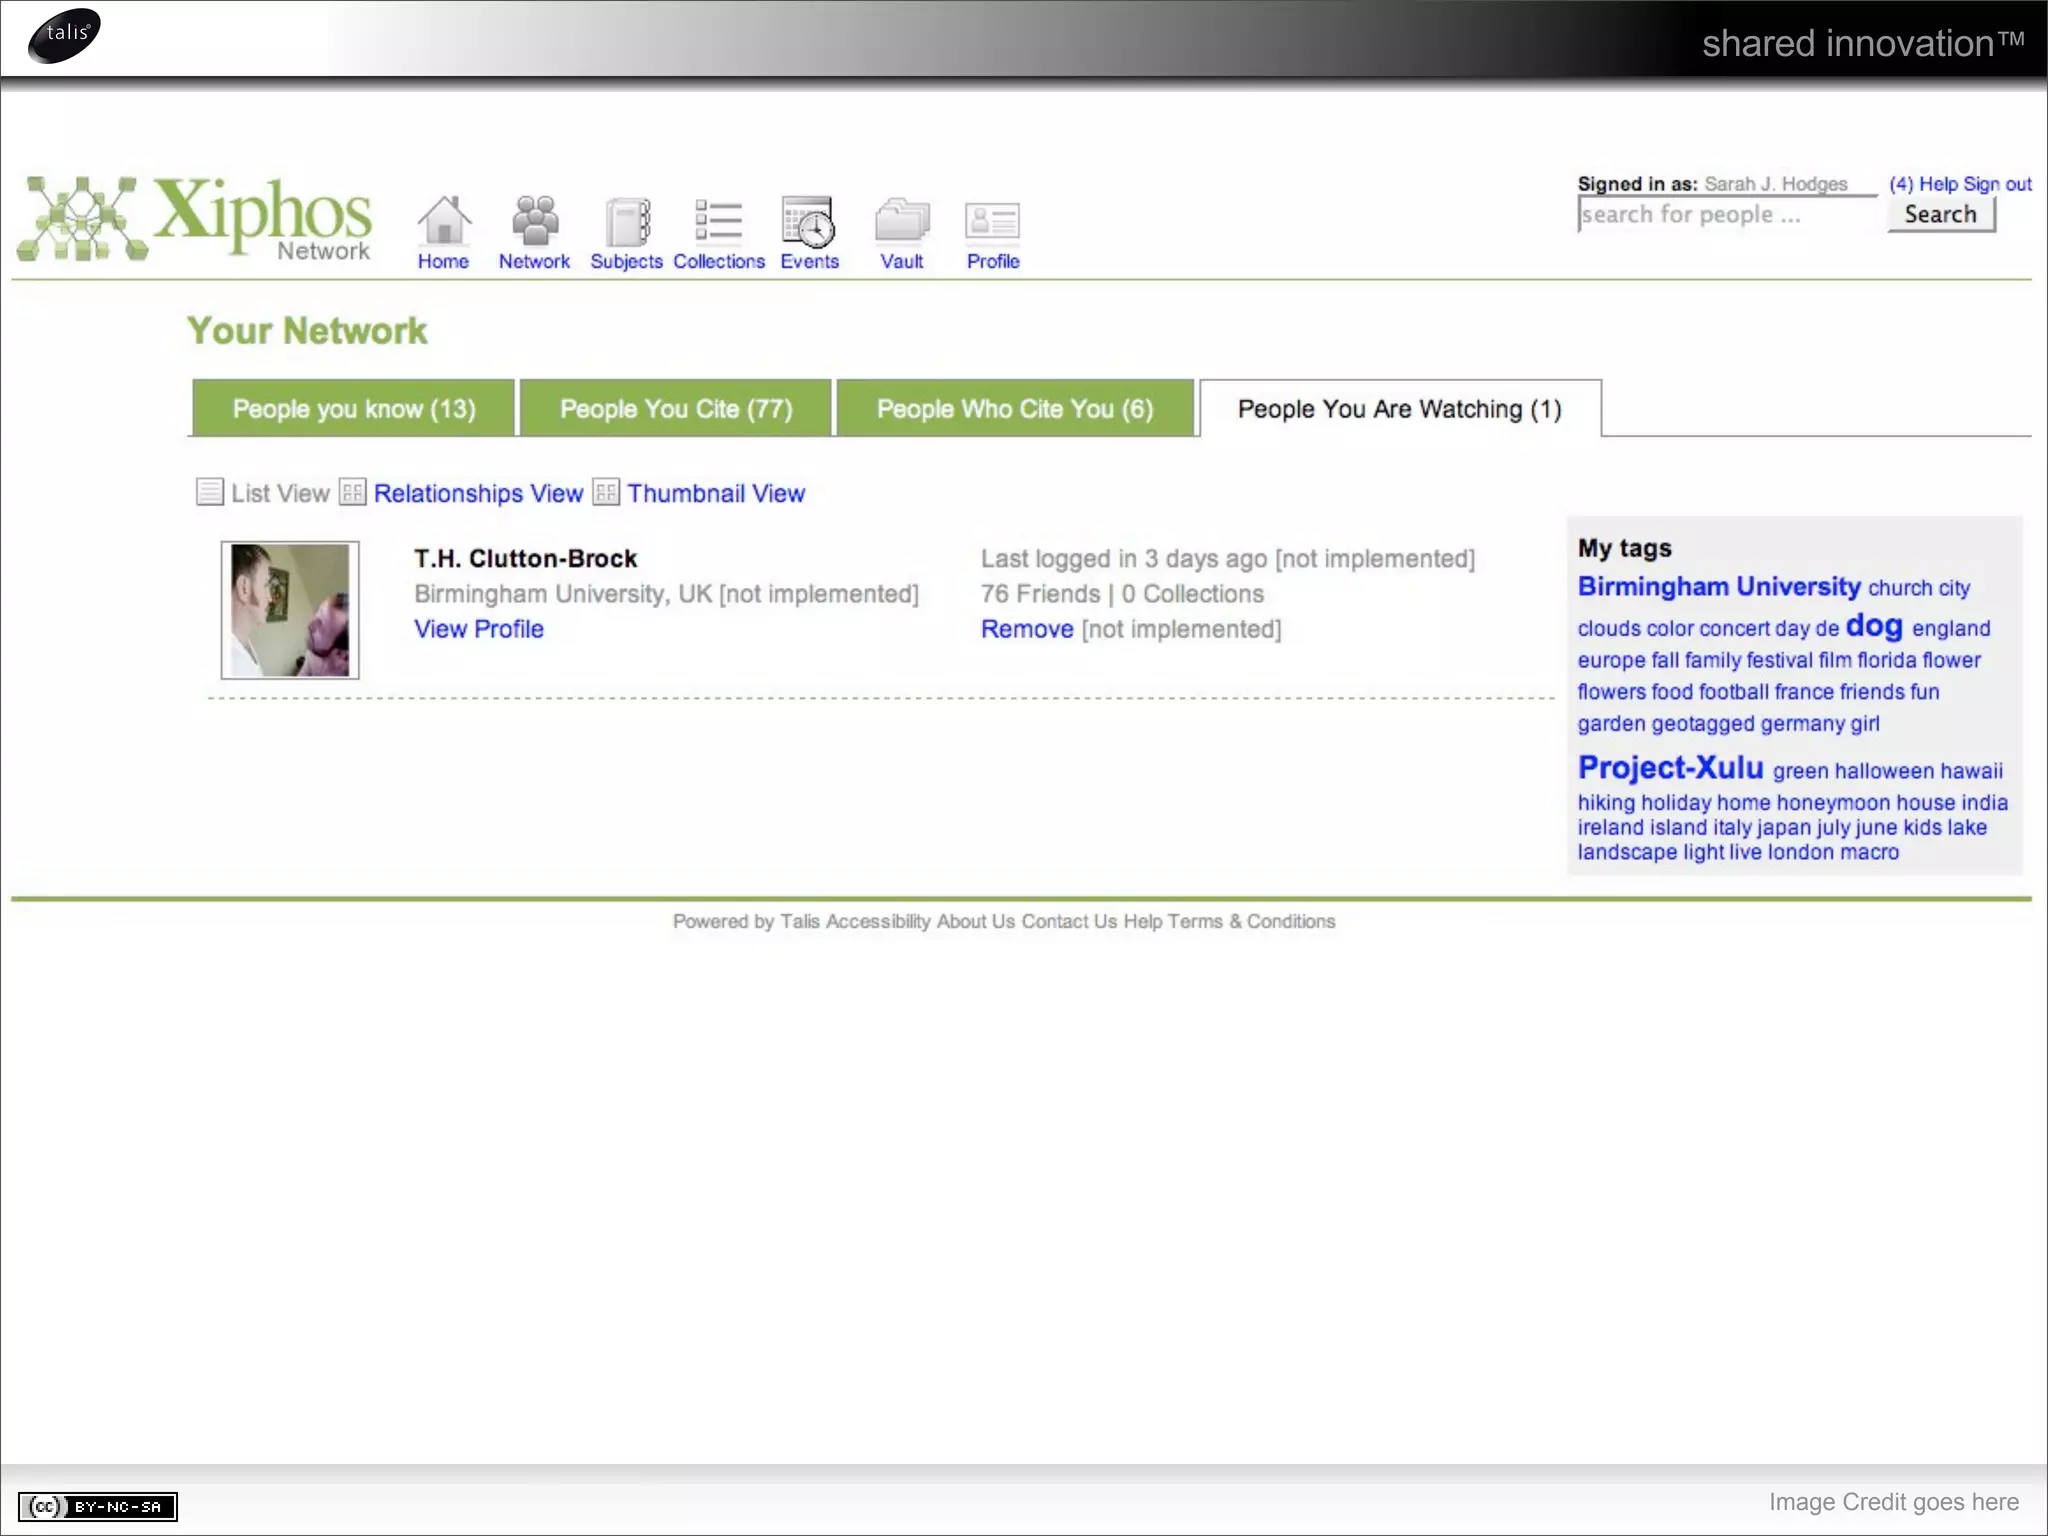Open Accessibility footer link

(x=878, y=921)
